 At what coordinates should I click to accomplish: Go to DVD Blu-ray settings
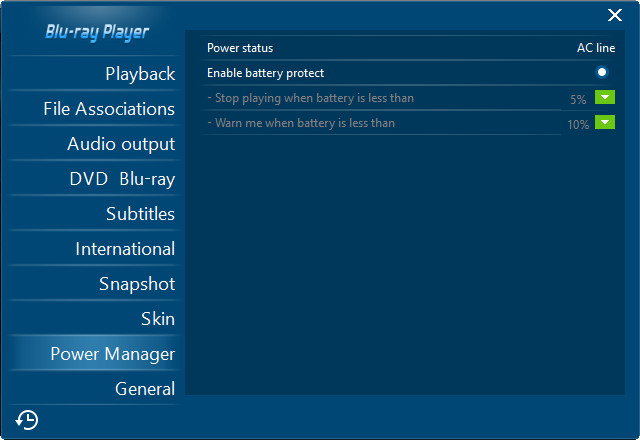94,179
